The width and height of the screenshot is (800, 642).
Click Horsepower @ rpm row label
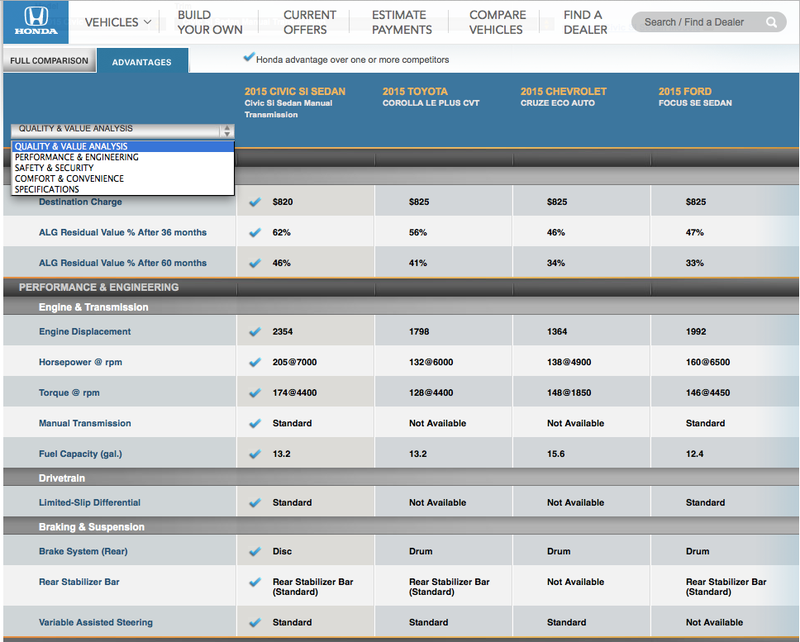(x=80, y=362)
